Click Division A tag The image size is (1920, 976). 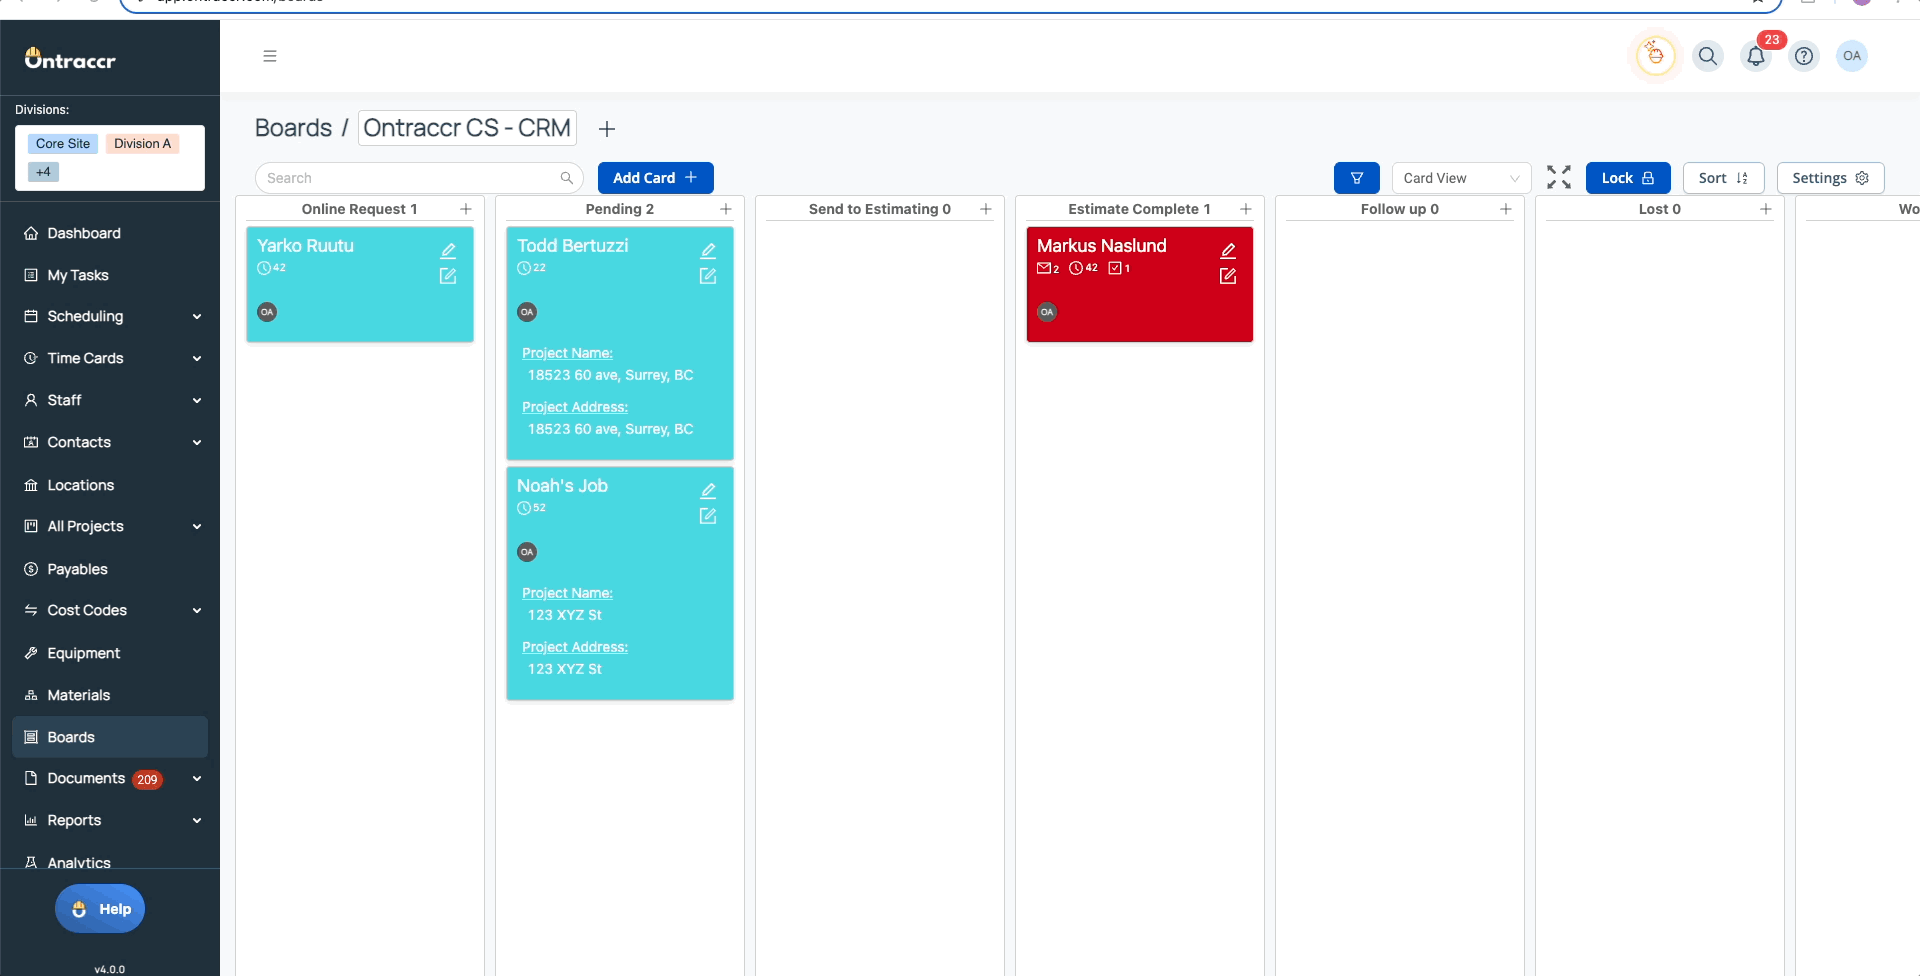(142, 144)
